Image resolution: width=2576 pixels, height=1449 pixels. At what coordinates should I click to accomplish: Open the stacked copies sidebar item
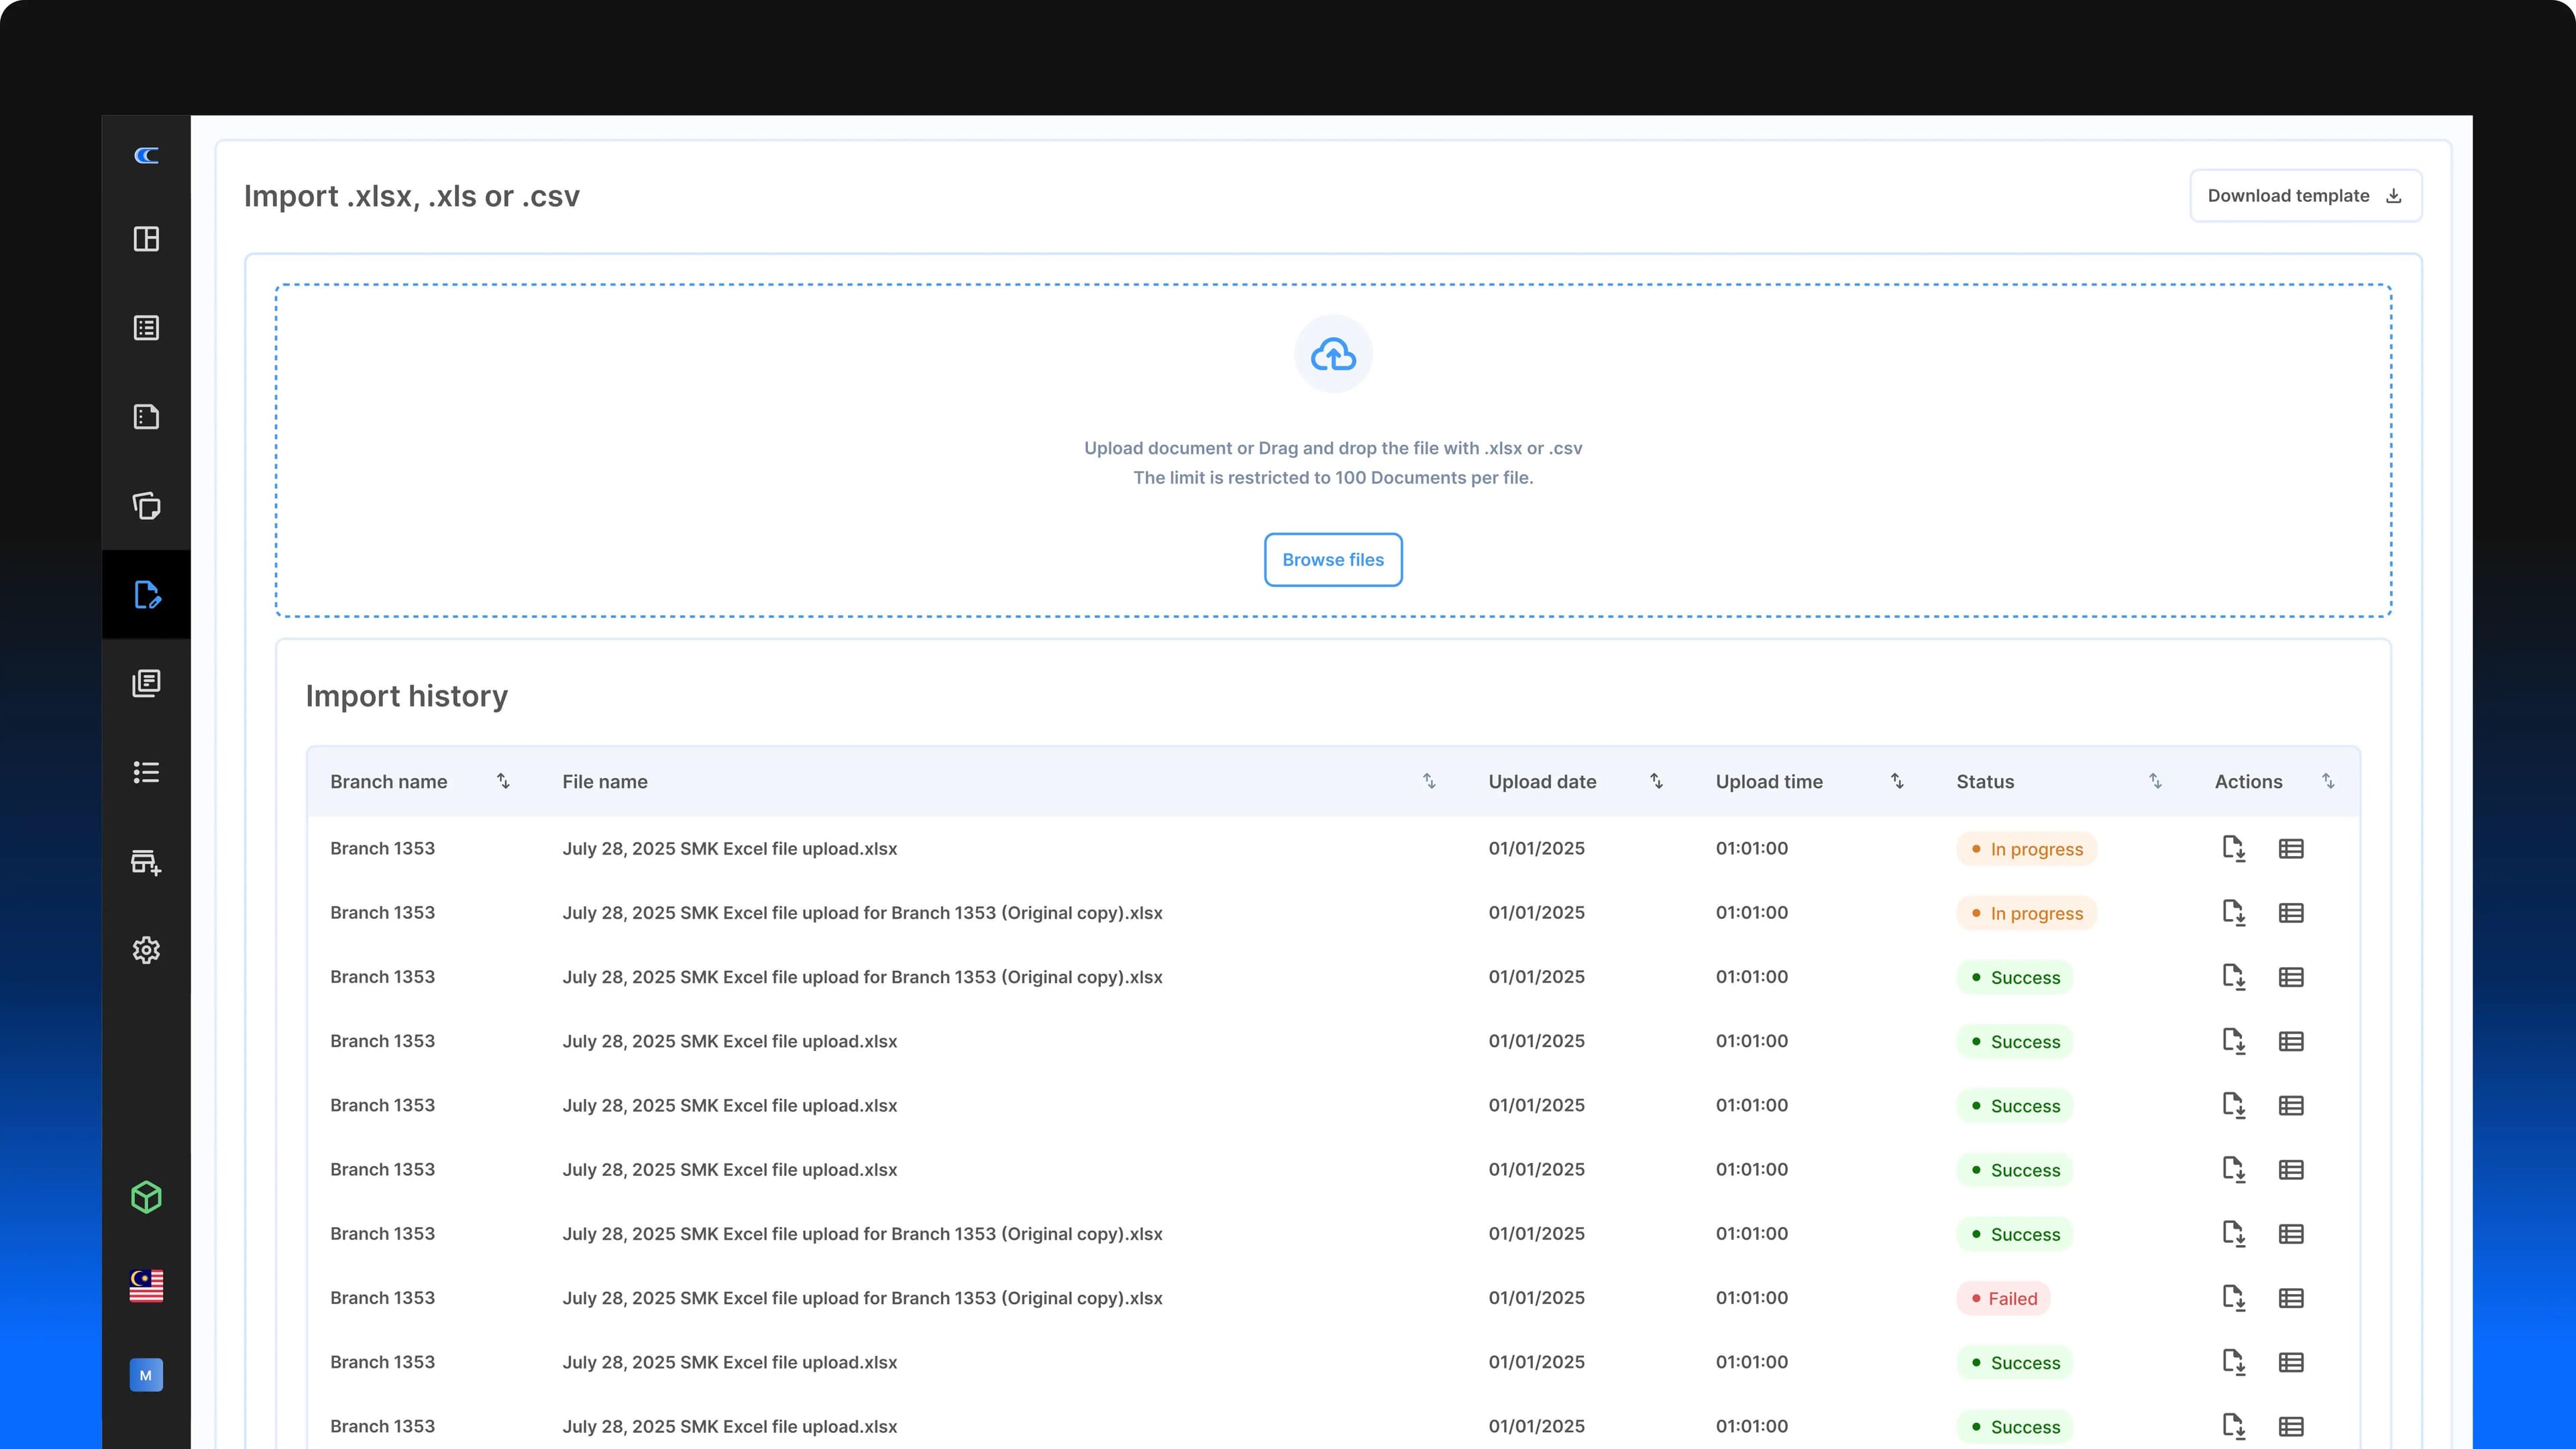point(146,506)
